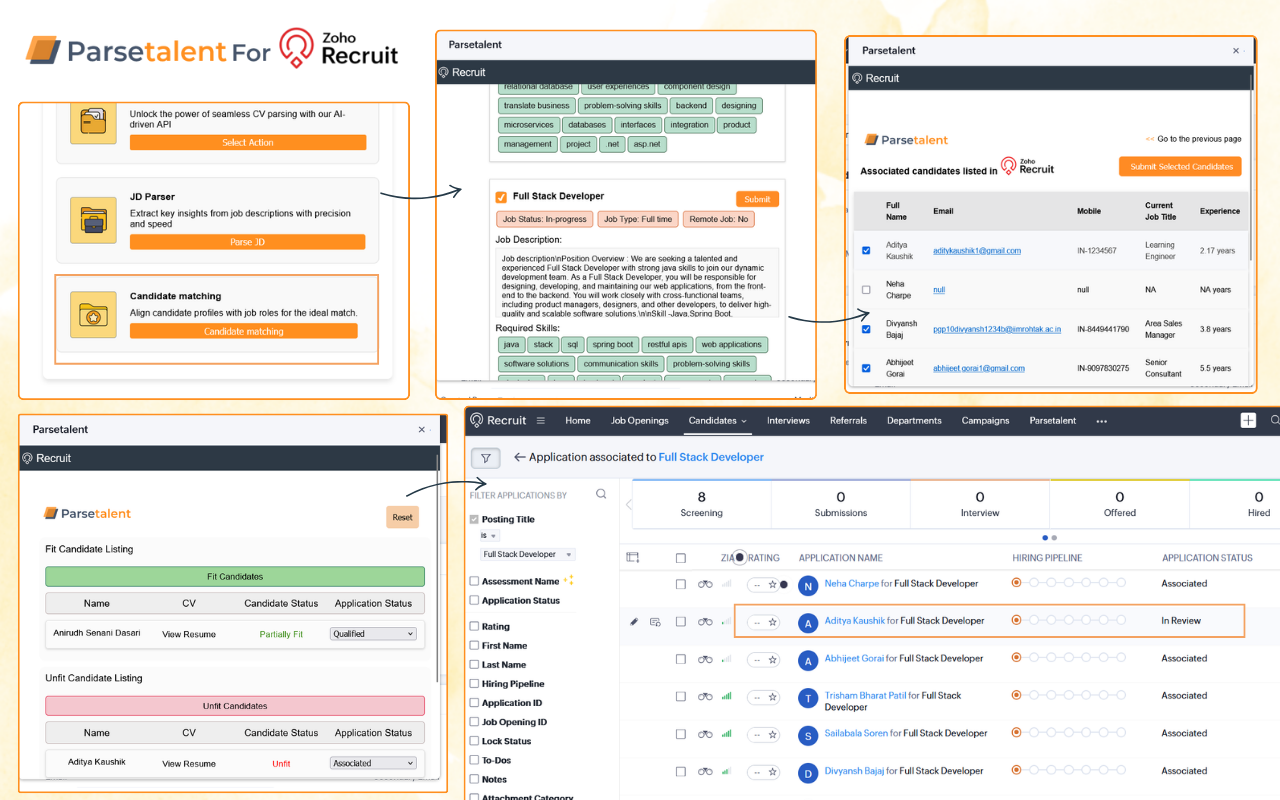Enable the Application Status filter checkbox
The height and width of the screenshot is (800, 1280).
pyautogui.click(x=474, y=600)
